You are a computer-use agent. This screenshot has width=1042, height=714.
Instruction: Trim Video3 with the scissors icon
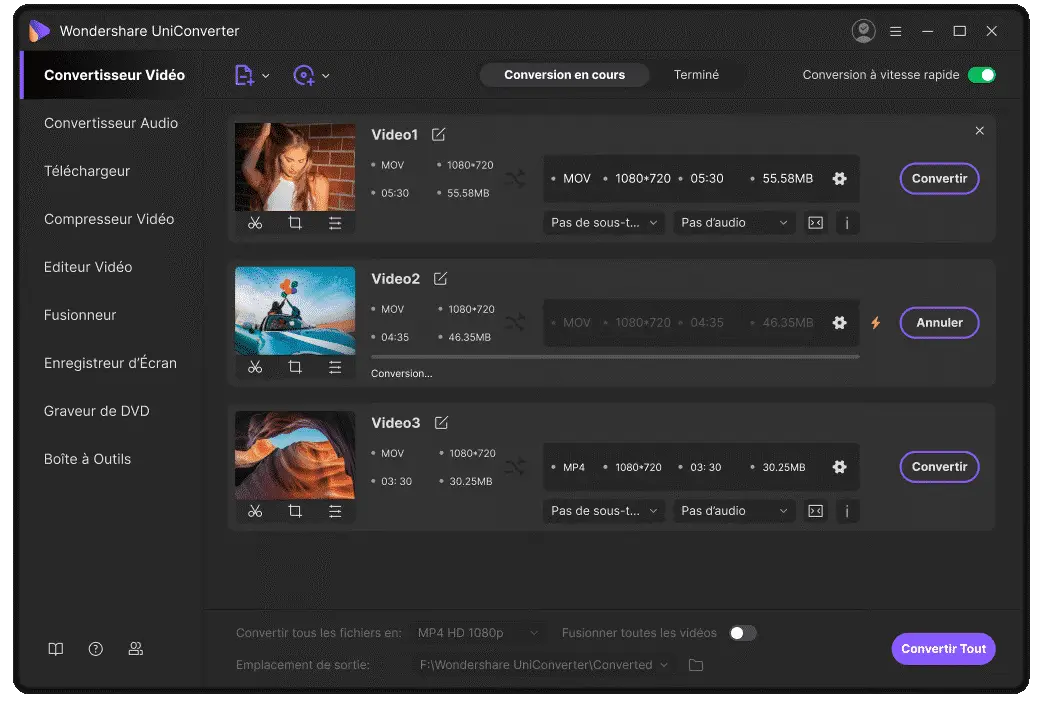[x=255, y=511]
